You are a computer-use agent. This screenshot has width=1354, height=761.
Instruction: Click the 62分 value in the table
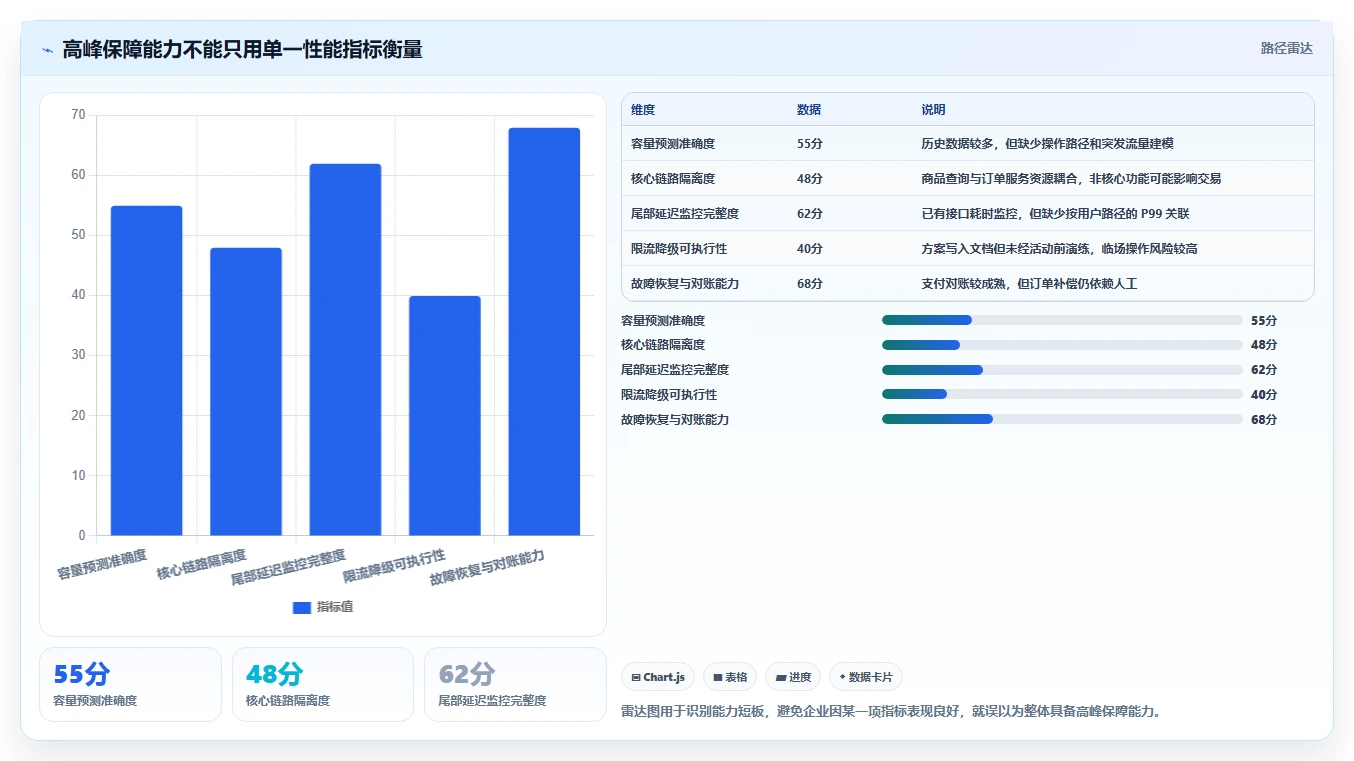(810, 214)
